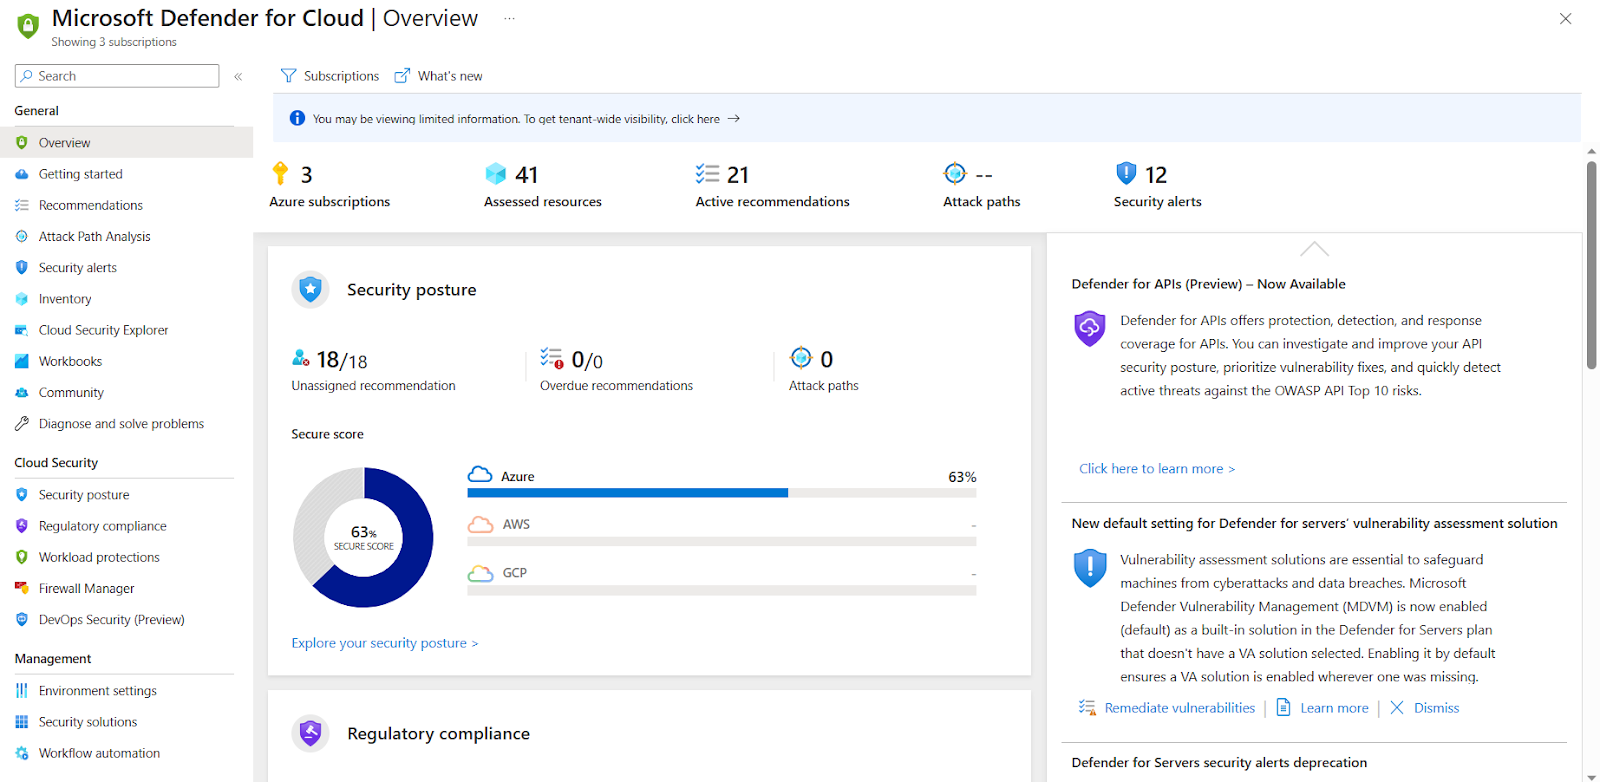Click the Firewall Manager icon
The height and width of the screenshot is (782, 1600).
tap(22, 588)
